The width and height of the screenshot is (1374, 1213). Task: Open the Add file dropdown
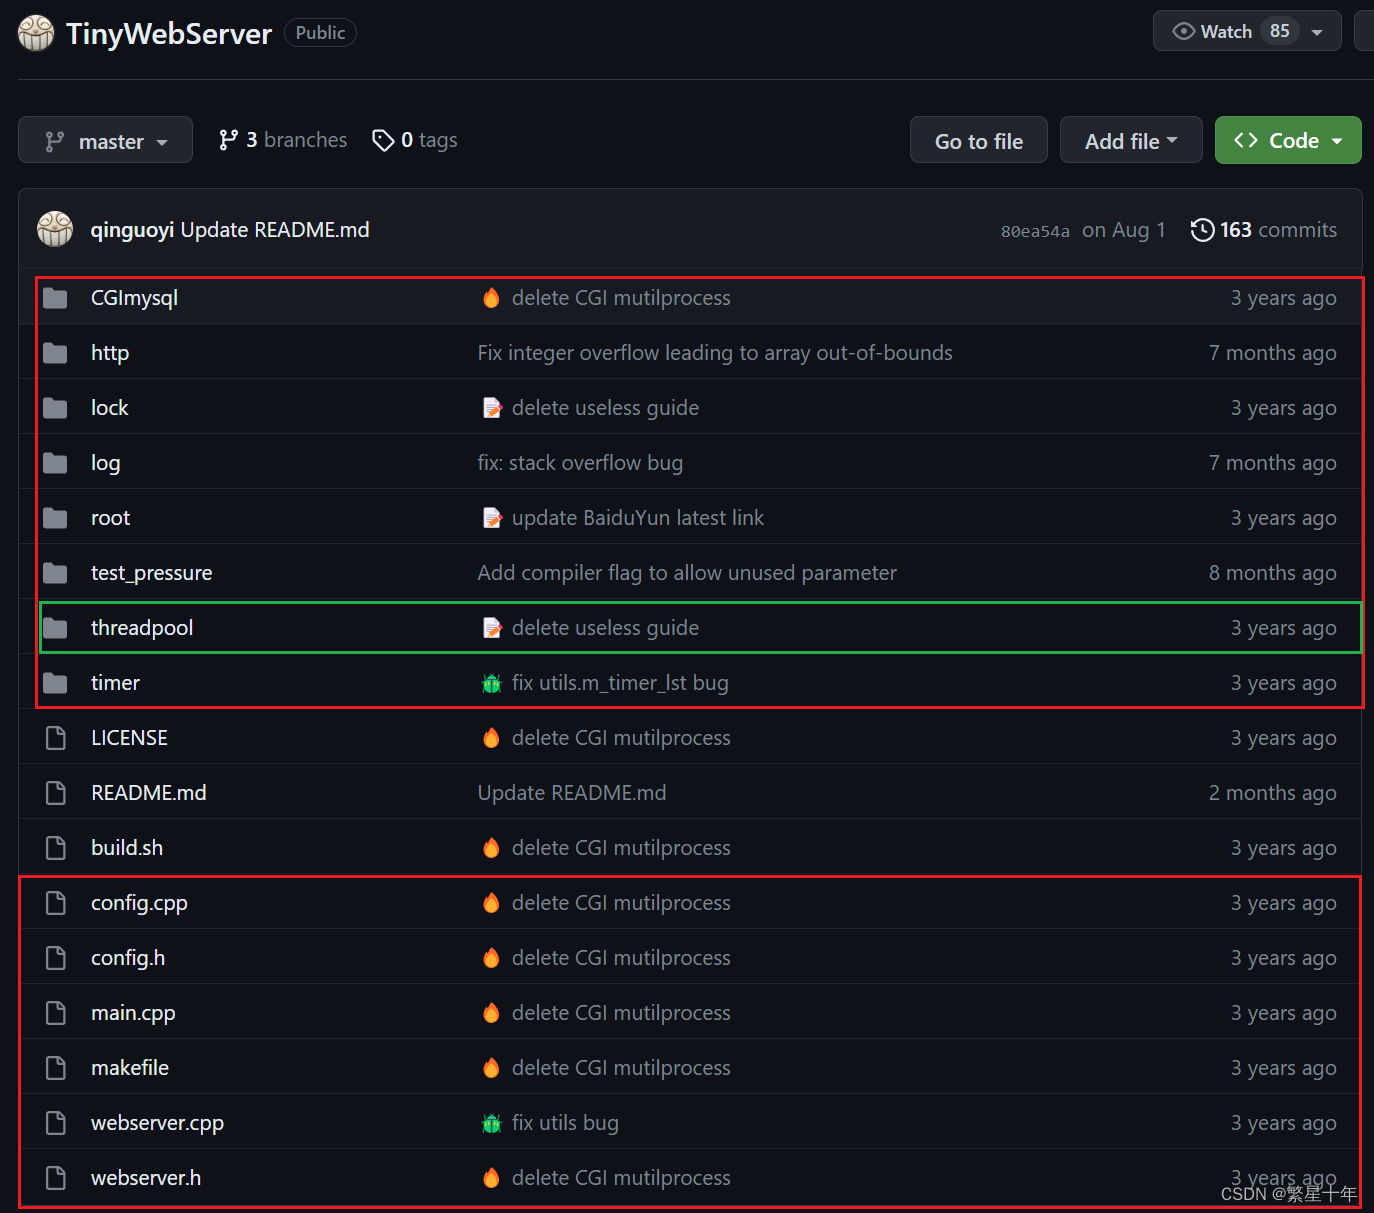pos(1131,140)
